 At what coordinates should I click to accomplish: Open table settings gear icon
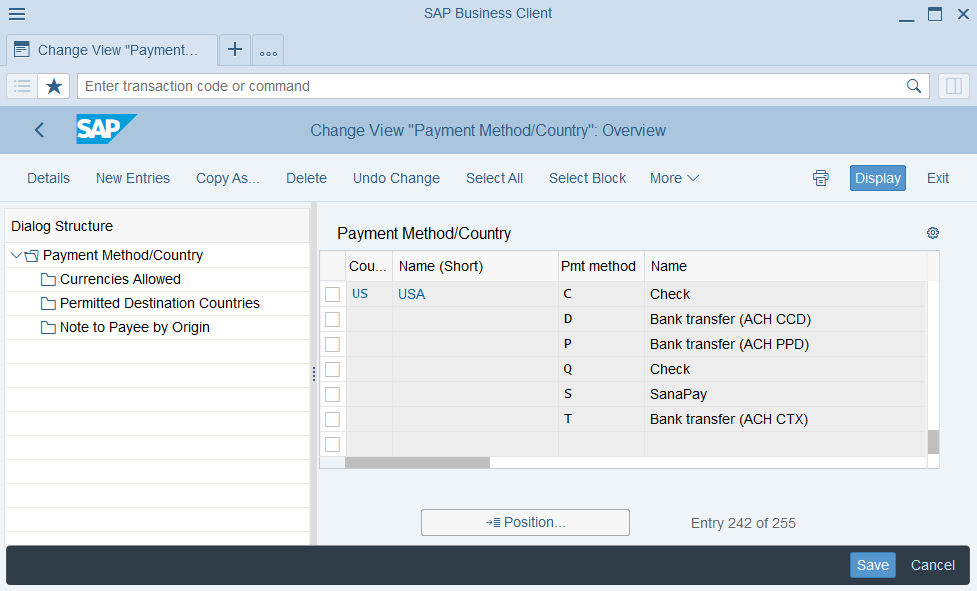click(933, 233)
